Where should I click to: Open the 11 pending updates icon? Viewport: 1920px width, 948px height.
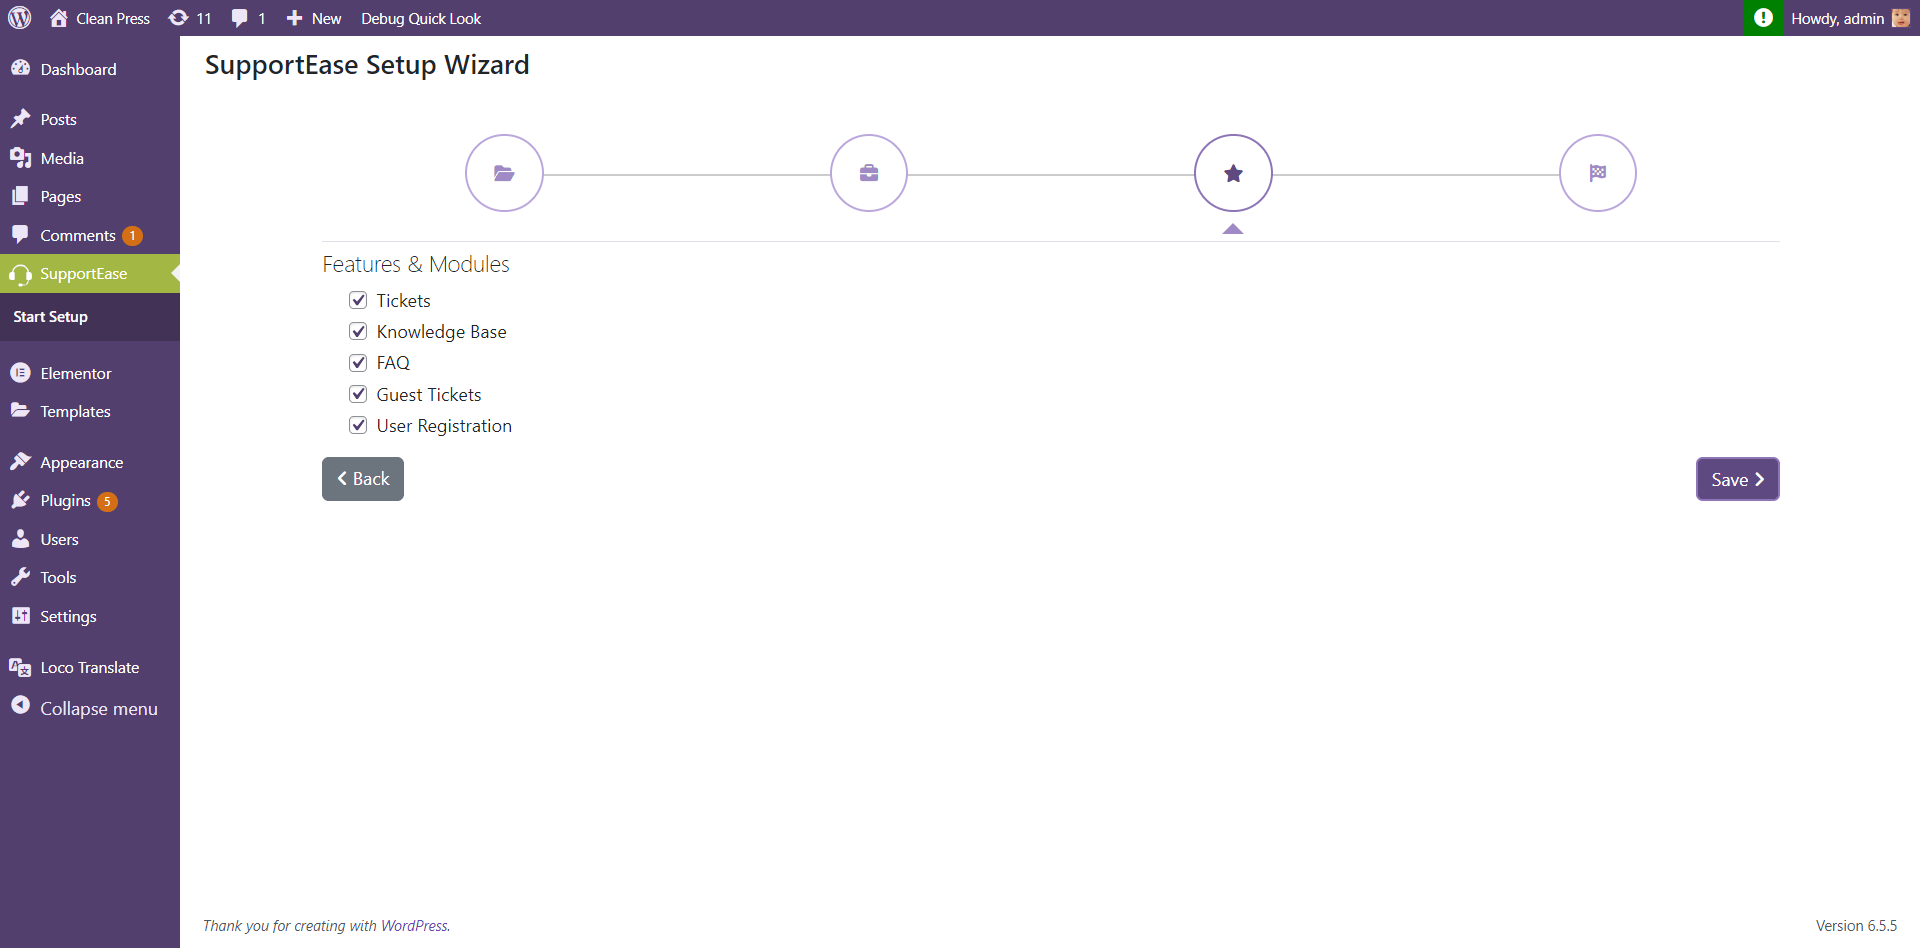tap(178, 18)
